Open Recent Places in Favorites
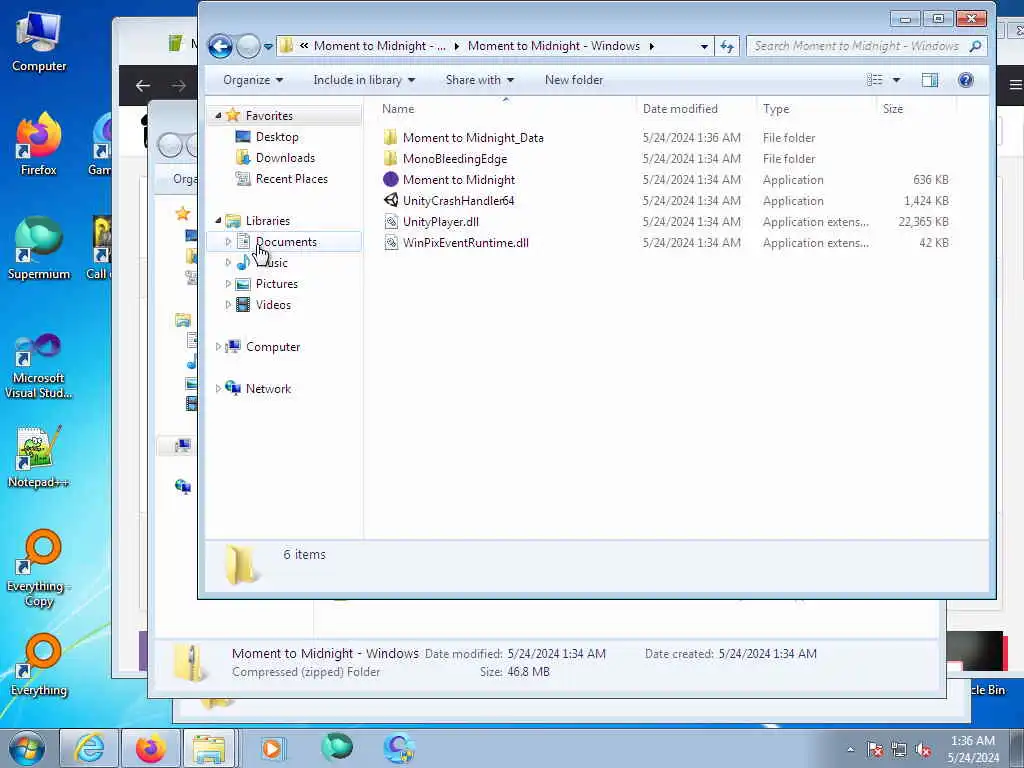 tap(291, 178)
